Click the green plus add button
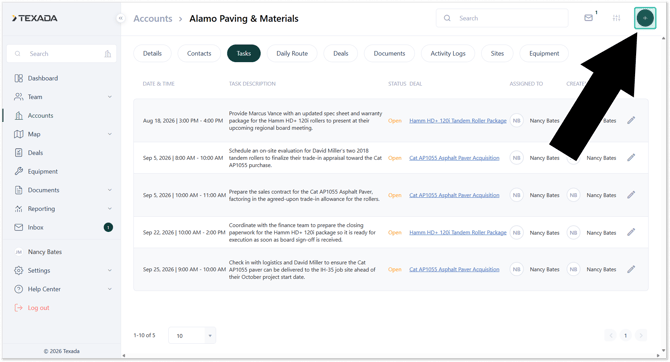The width and height of the screenshot is (670, 362). (645, 18)
